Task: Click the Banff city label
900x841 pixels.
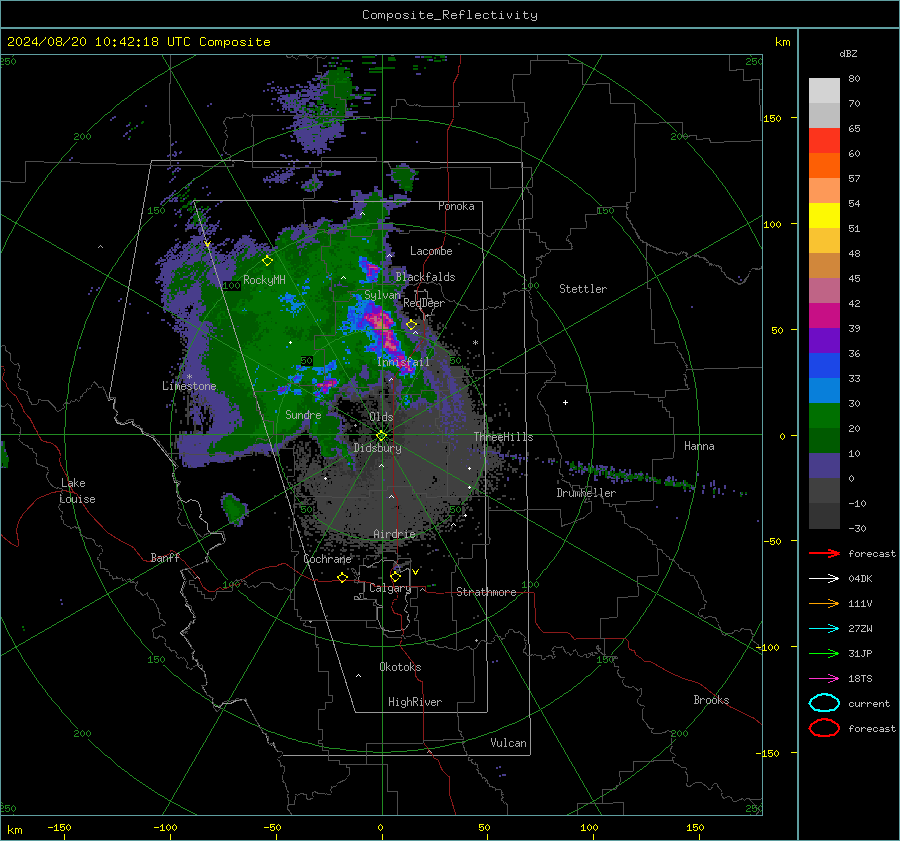Action: pos(165,558)
